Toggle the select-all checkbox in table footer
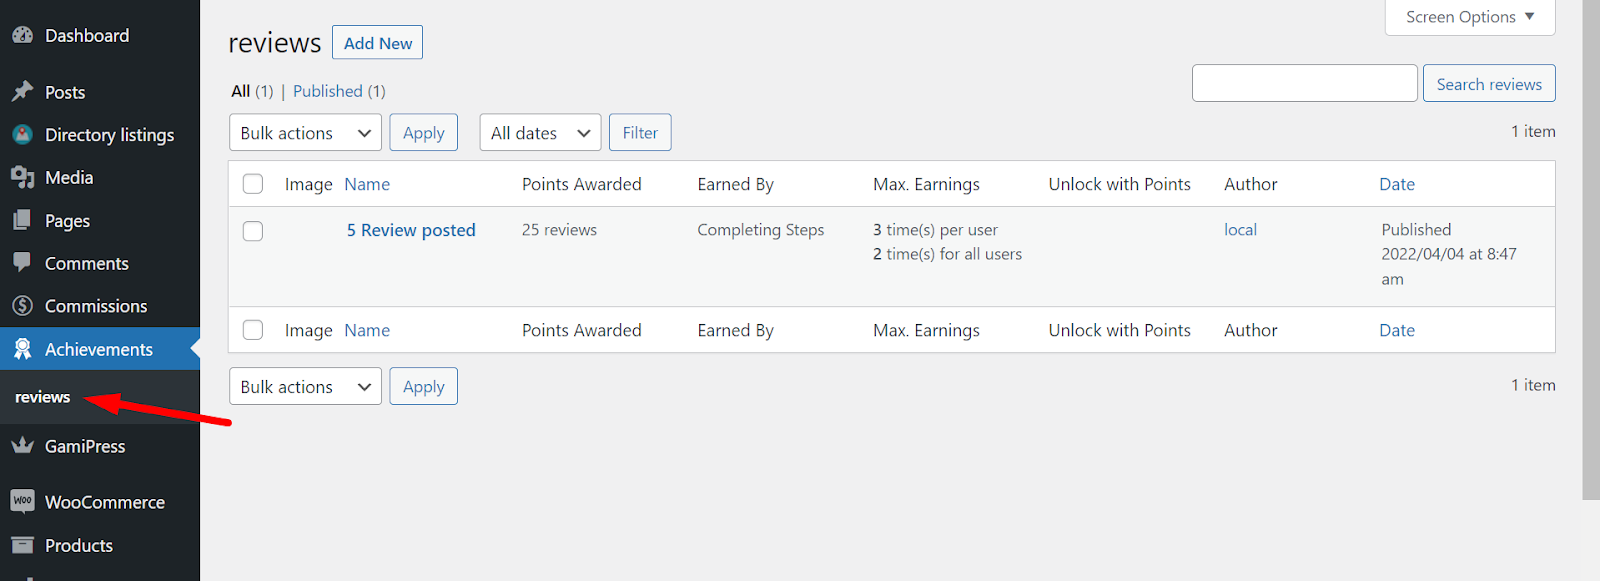The width and height of the screenshot is (1600, 581). click(253, 330)
